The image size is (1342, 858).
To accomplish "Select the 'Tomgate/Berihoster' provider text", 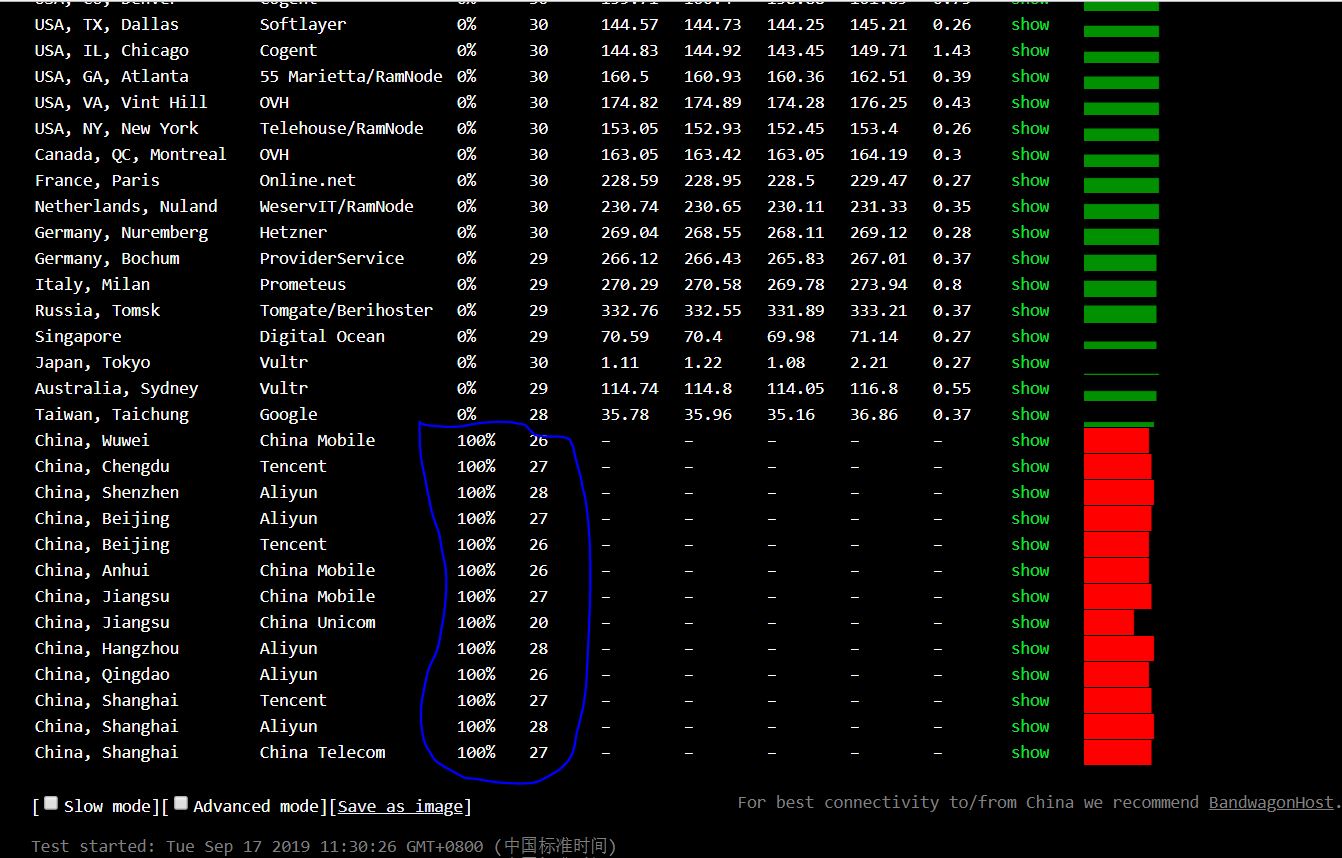I will [346, 310].
